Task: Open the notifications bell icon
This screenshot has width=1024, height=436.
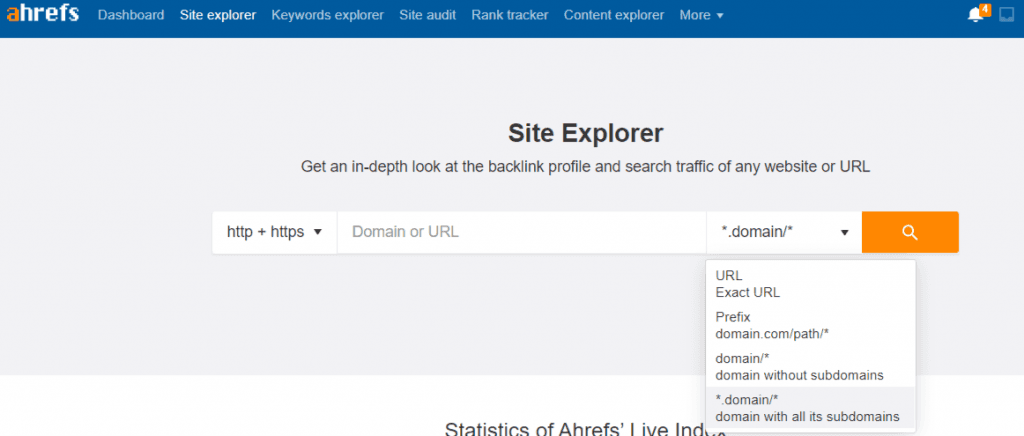Action: click(x=976, y=15)
